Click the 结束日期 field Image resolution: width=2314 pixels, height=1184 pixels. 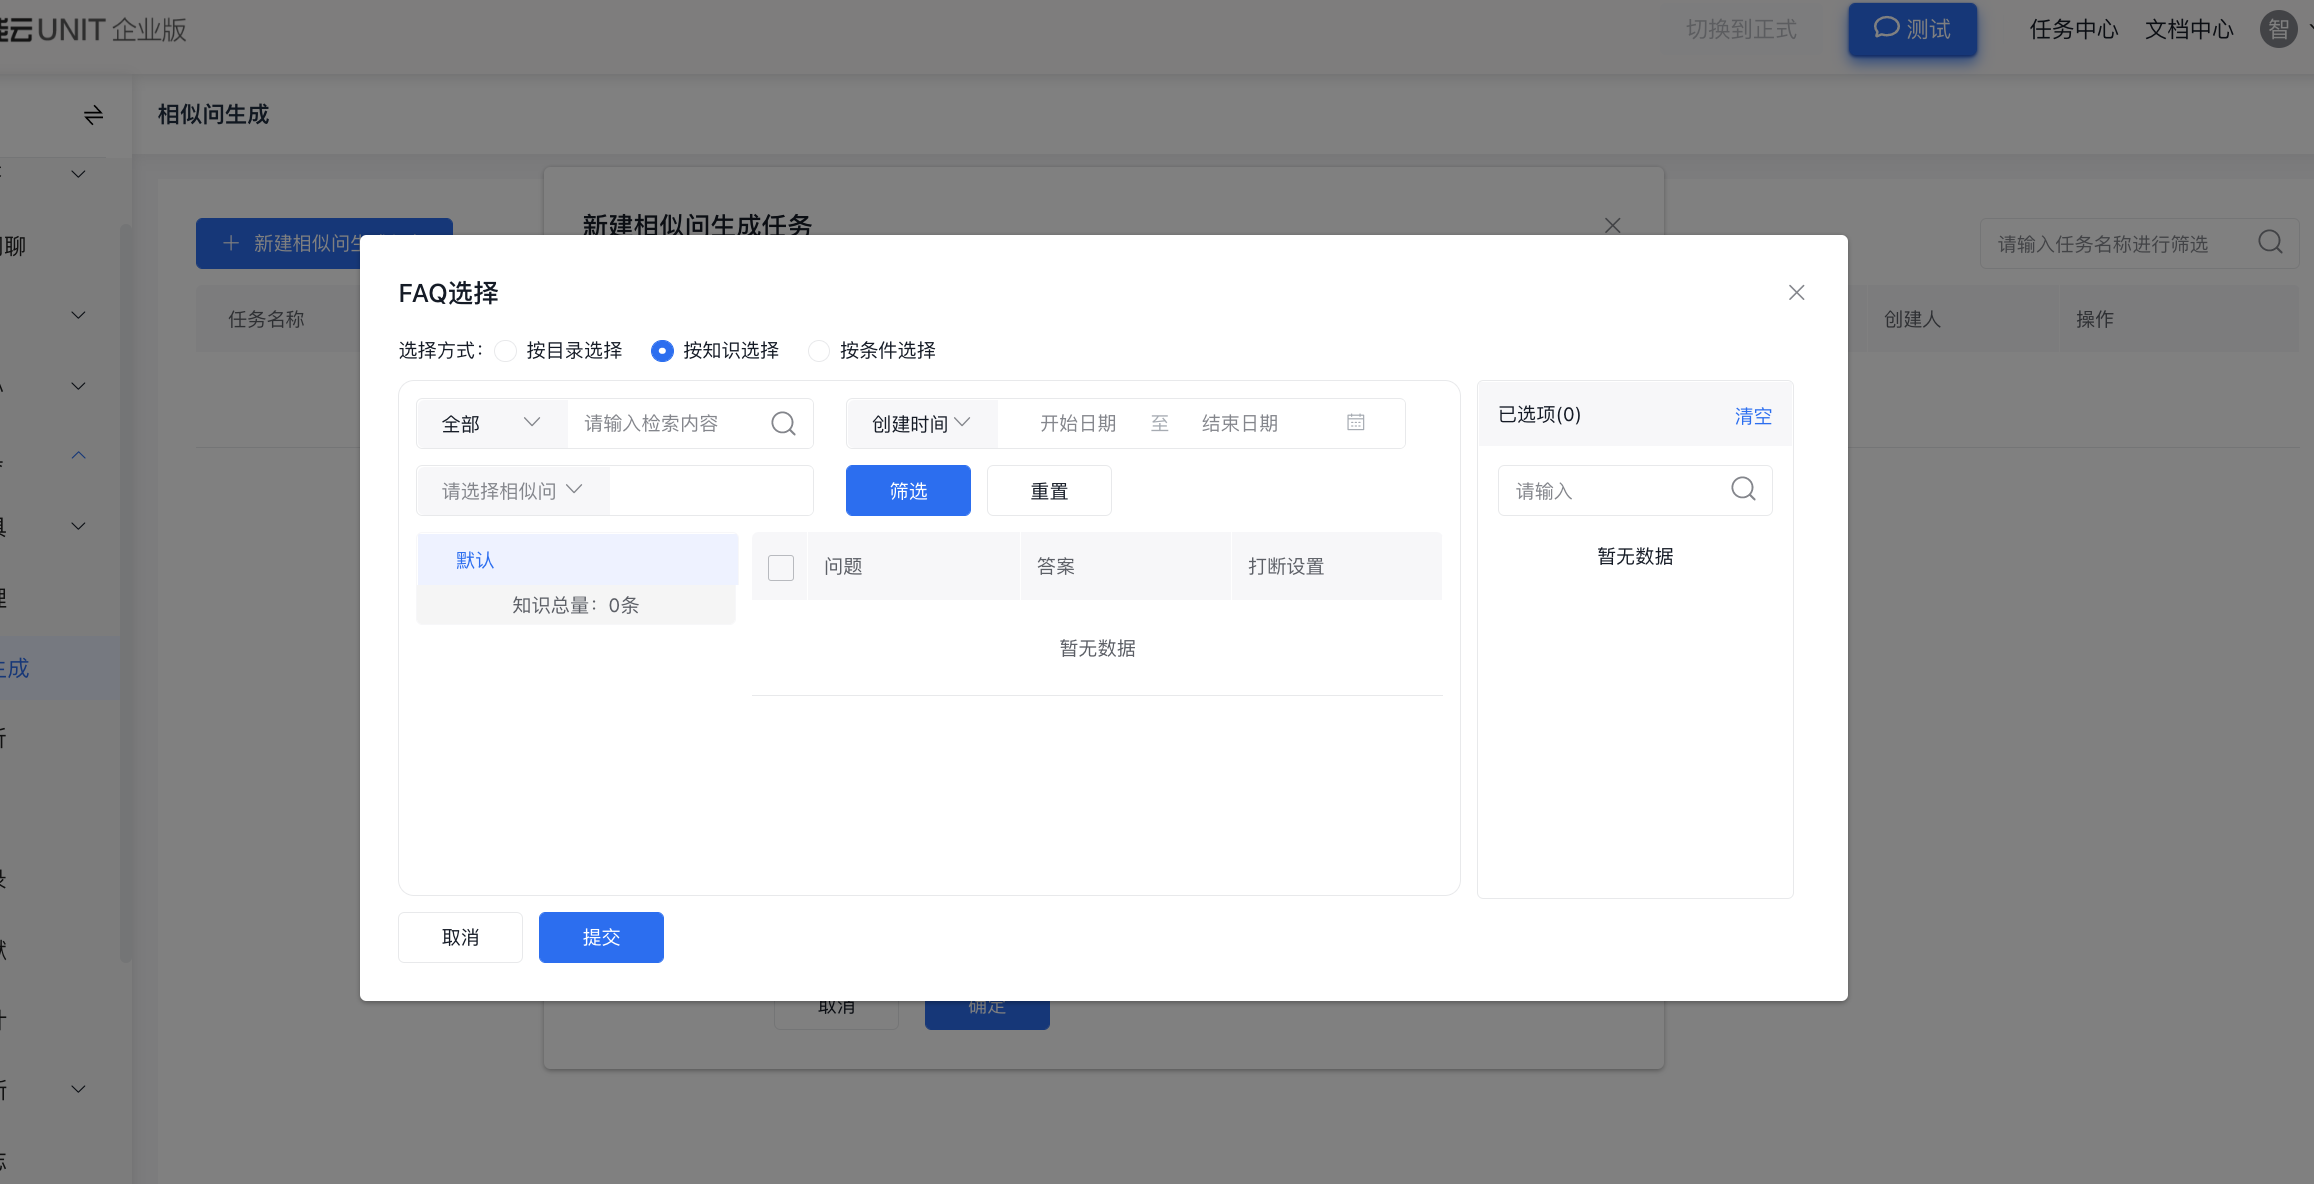(1240, 424)
